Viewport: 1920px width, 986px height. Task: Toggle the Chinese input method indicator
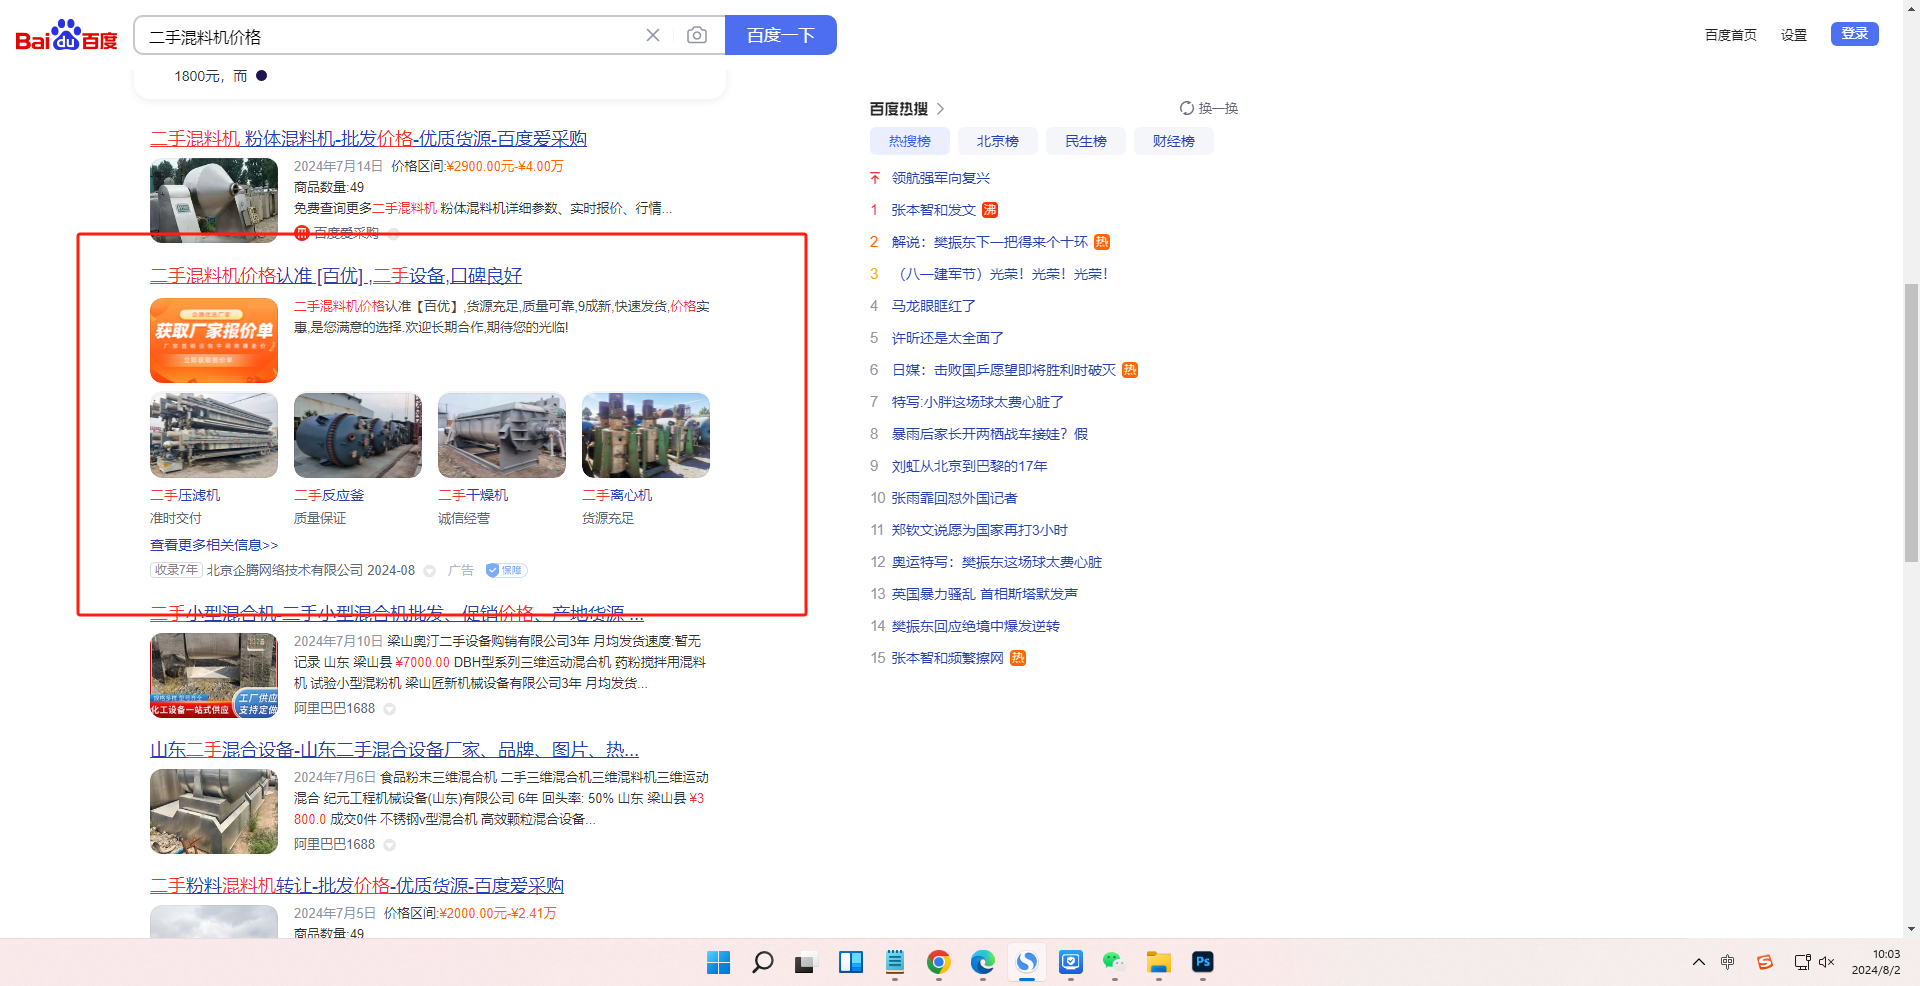(1727, 962)
